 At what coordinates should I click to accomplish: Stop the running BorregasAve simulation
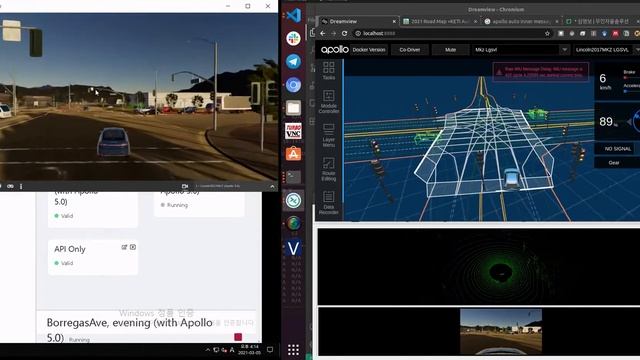click(238, 337)
